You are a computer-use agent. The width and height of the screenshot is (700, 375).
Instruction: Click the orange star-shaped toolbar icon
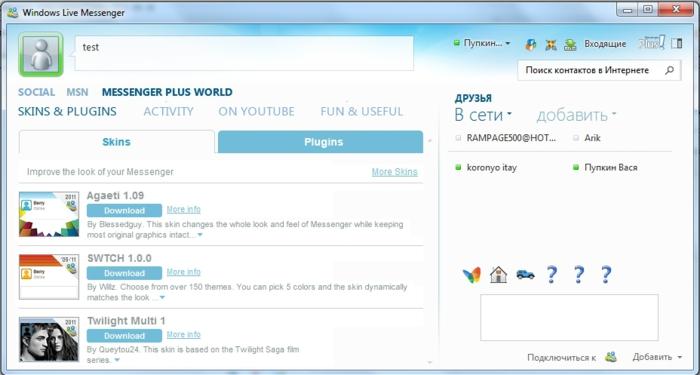coord(551,44)
